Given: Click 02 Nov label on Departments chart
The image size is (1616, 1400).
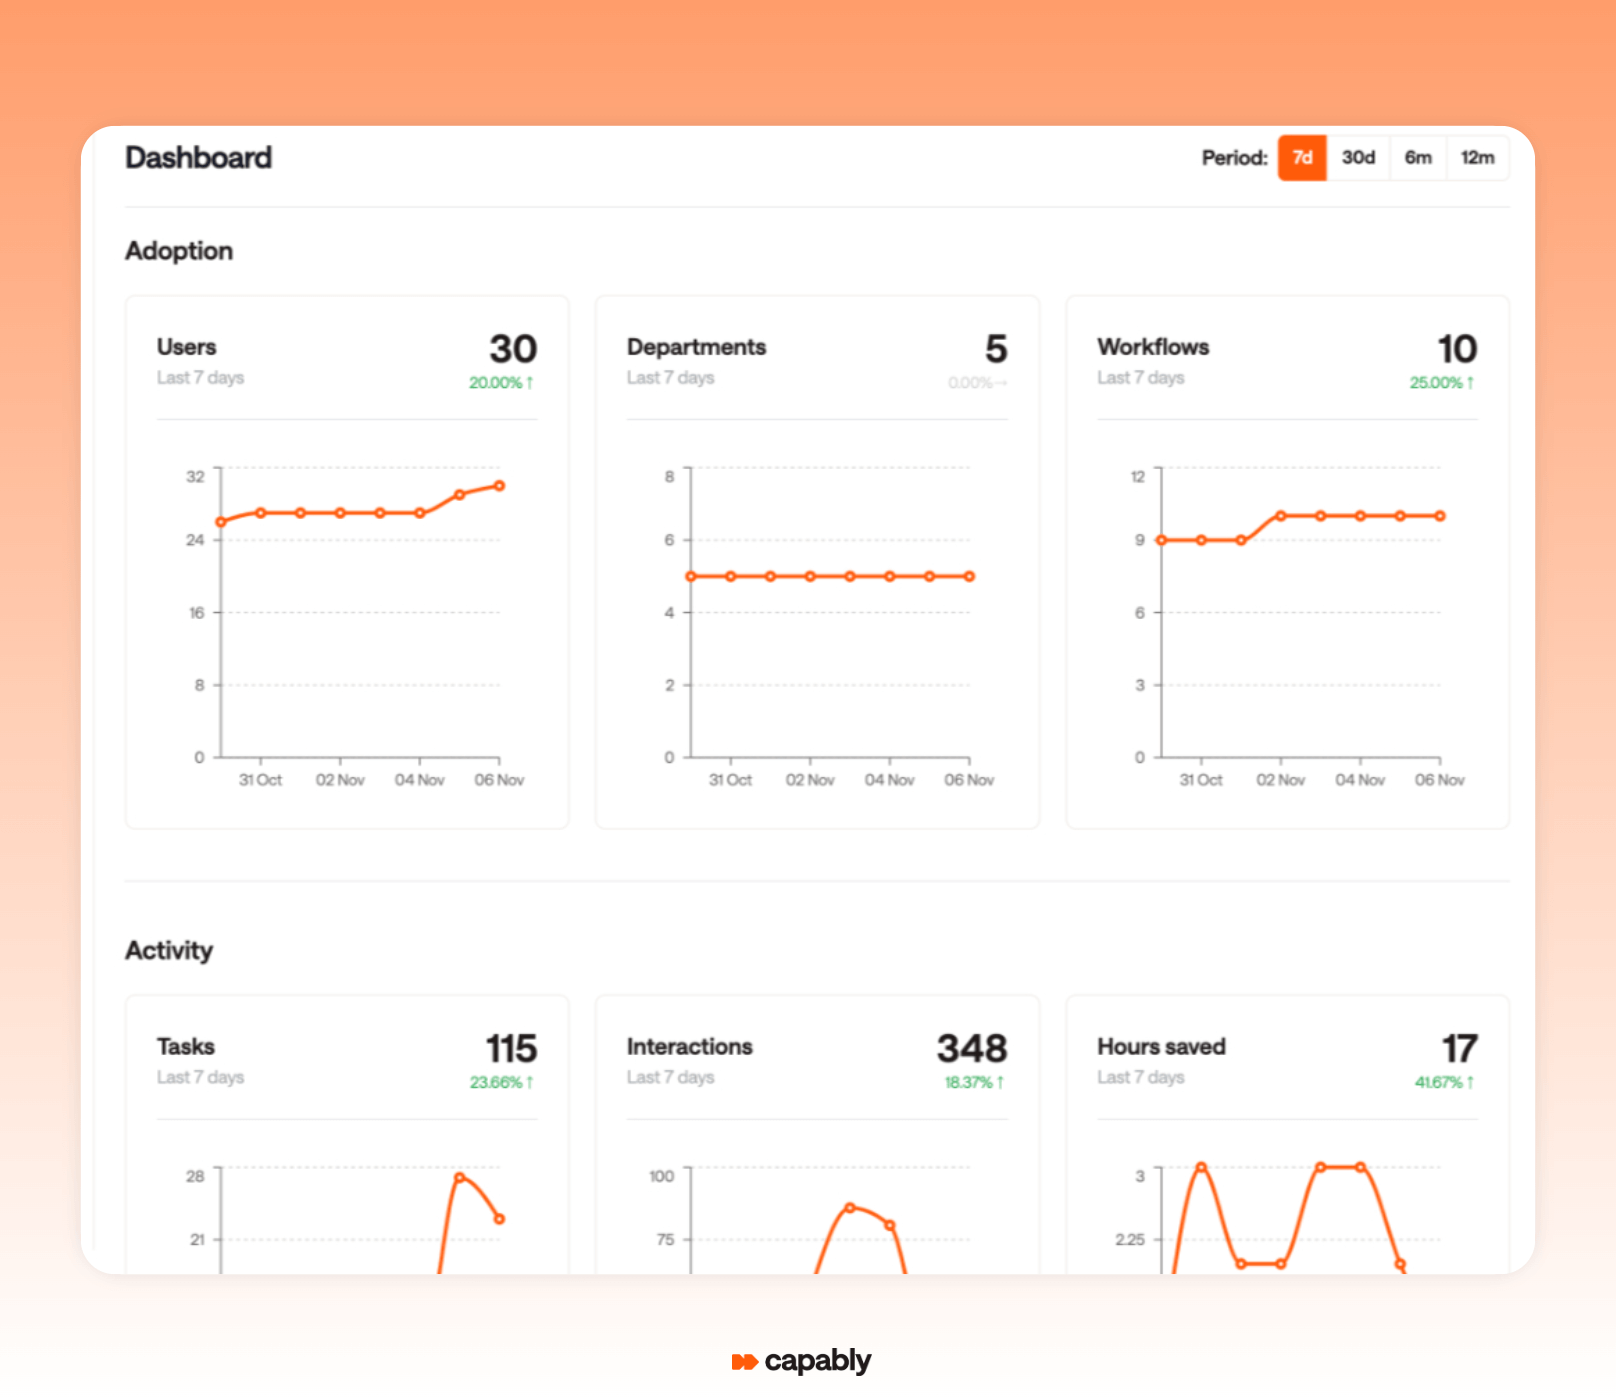Looking at the screenshot, I should pos(810,780).
